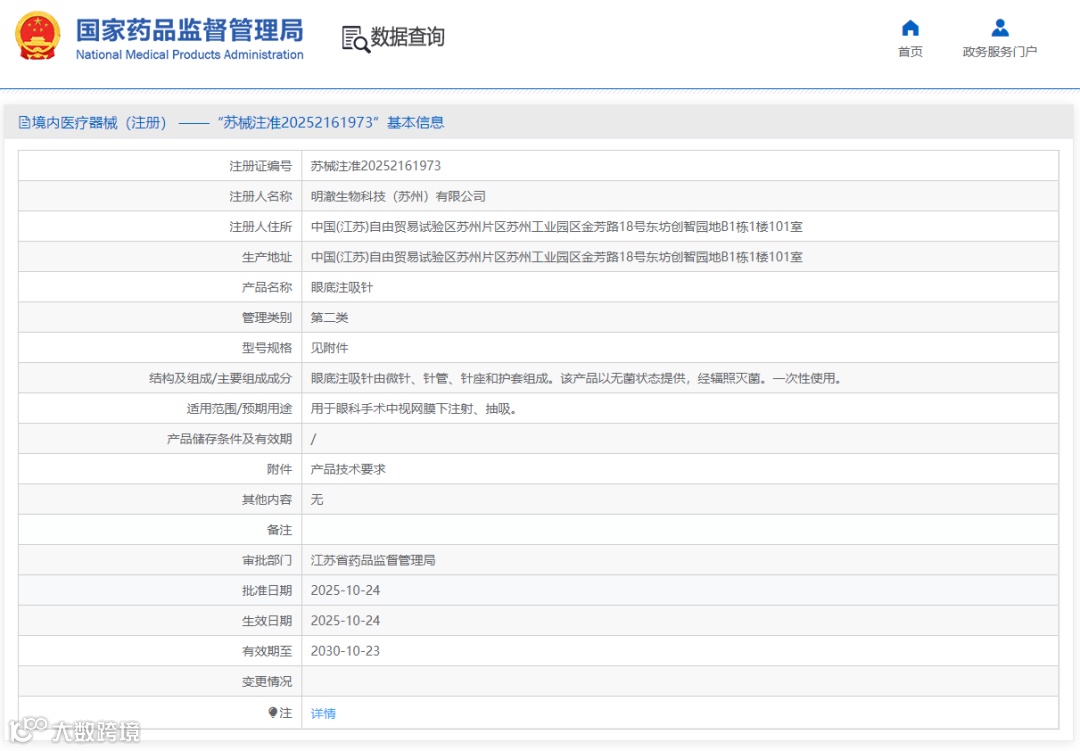Click the lightbulb icon next to 注
Viewport: 1080px width, 751px height.
coord(273,712)
